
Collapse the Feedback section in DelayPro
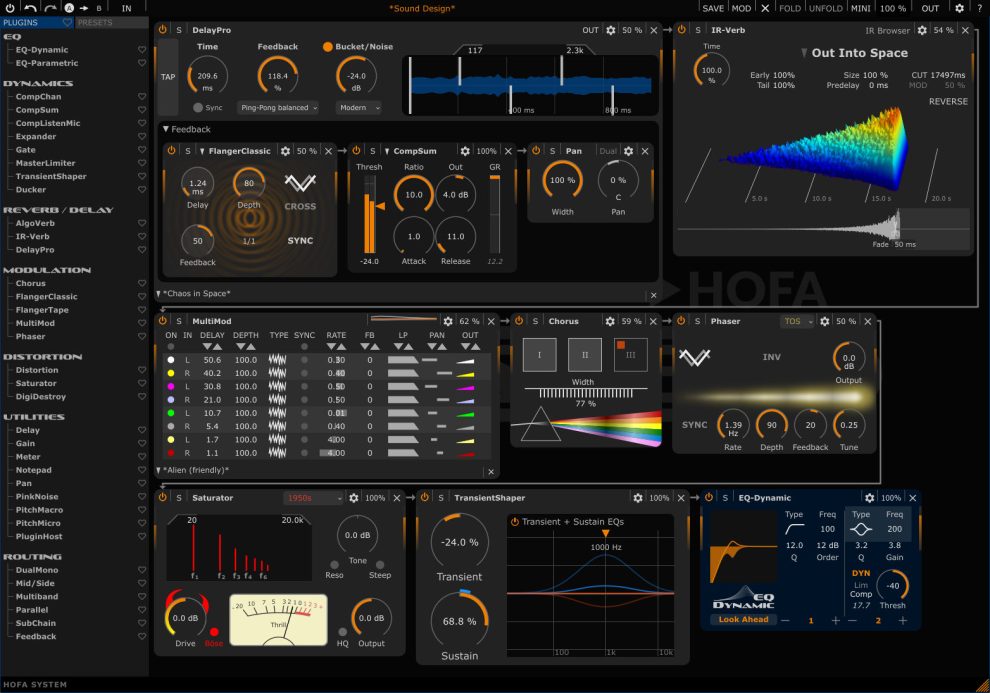tap(168, 128)
